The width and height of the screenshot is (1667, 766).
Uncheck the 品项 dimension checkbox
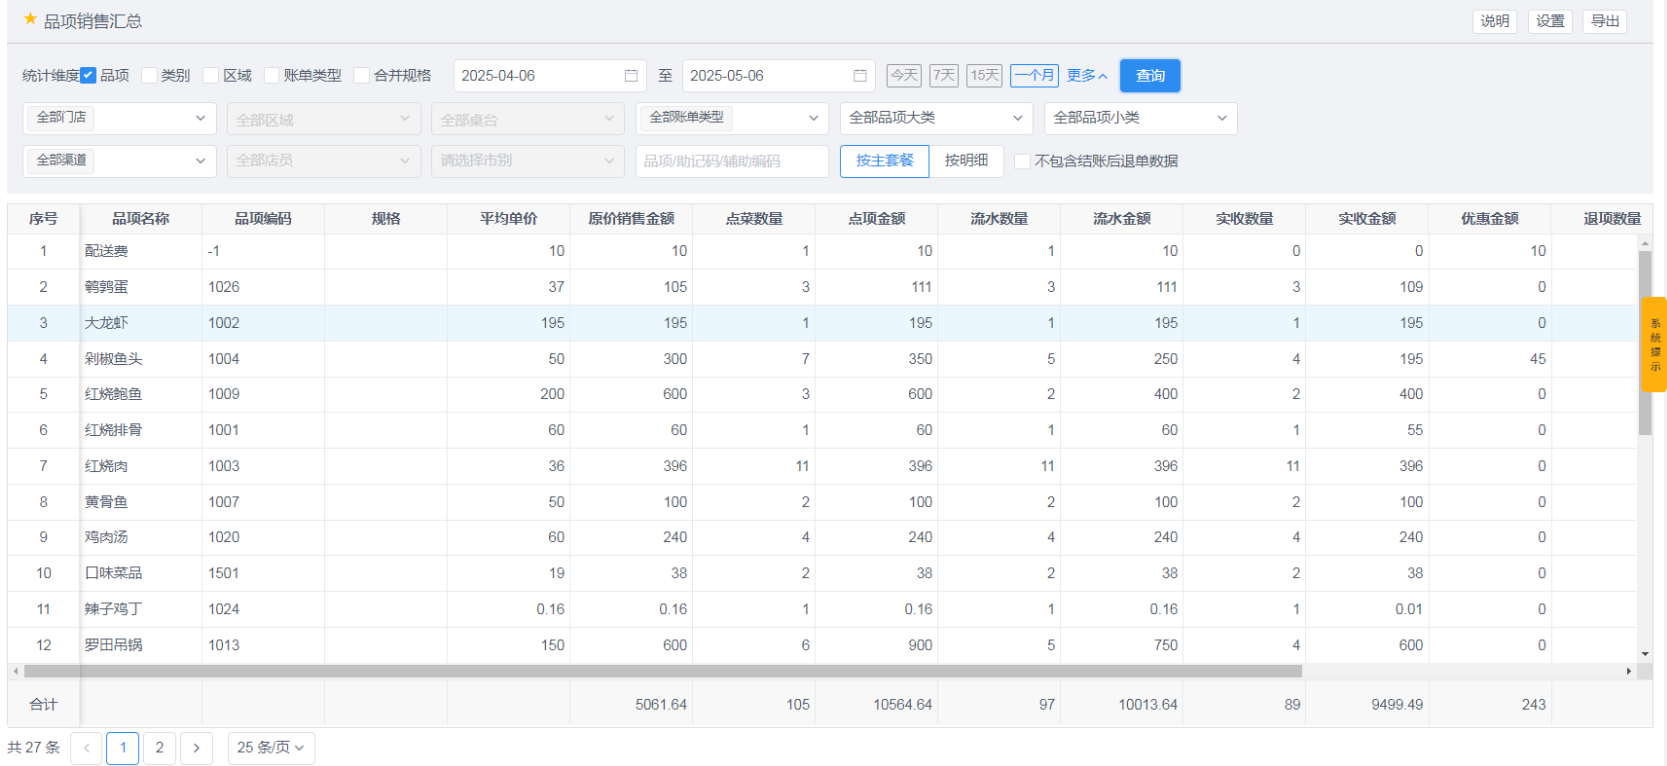88,75
